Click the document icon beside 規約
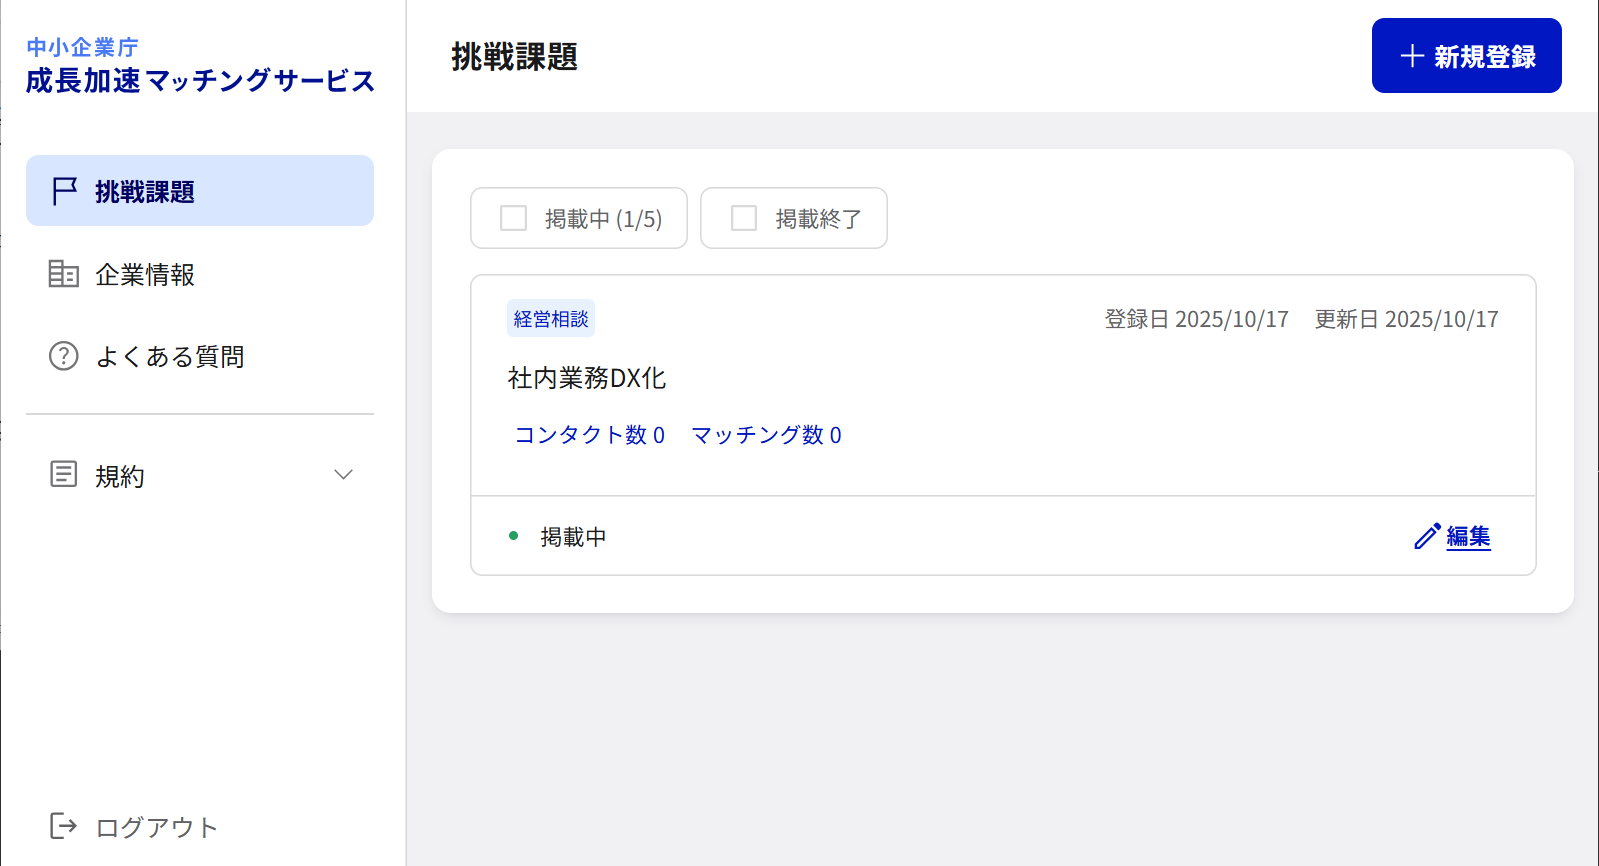1599x866 pixels. point(64,475)
